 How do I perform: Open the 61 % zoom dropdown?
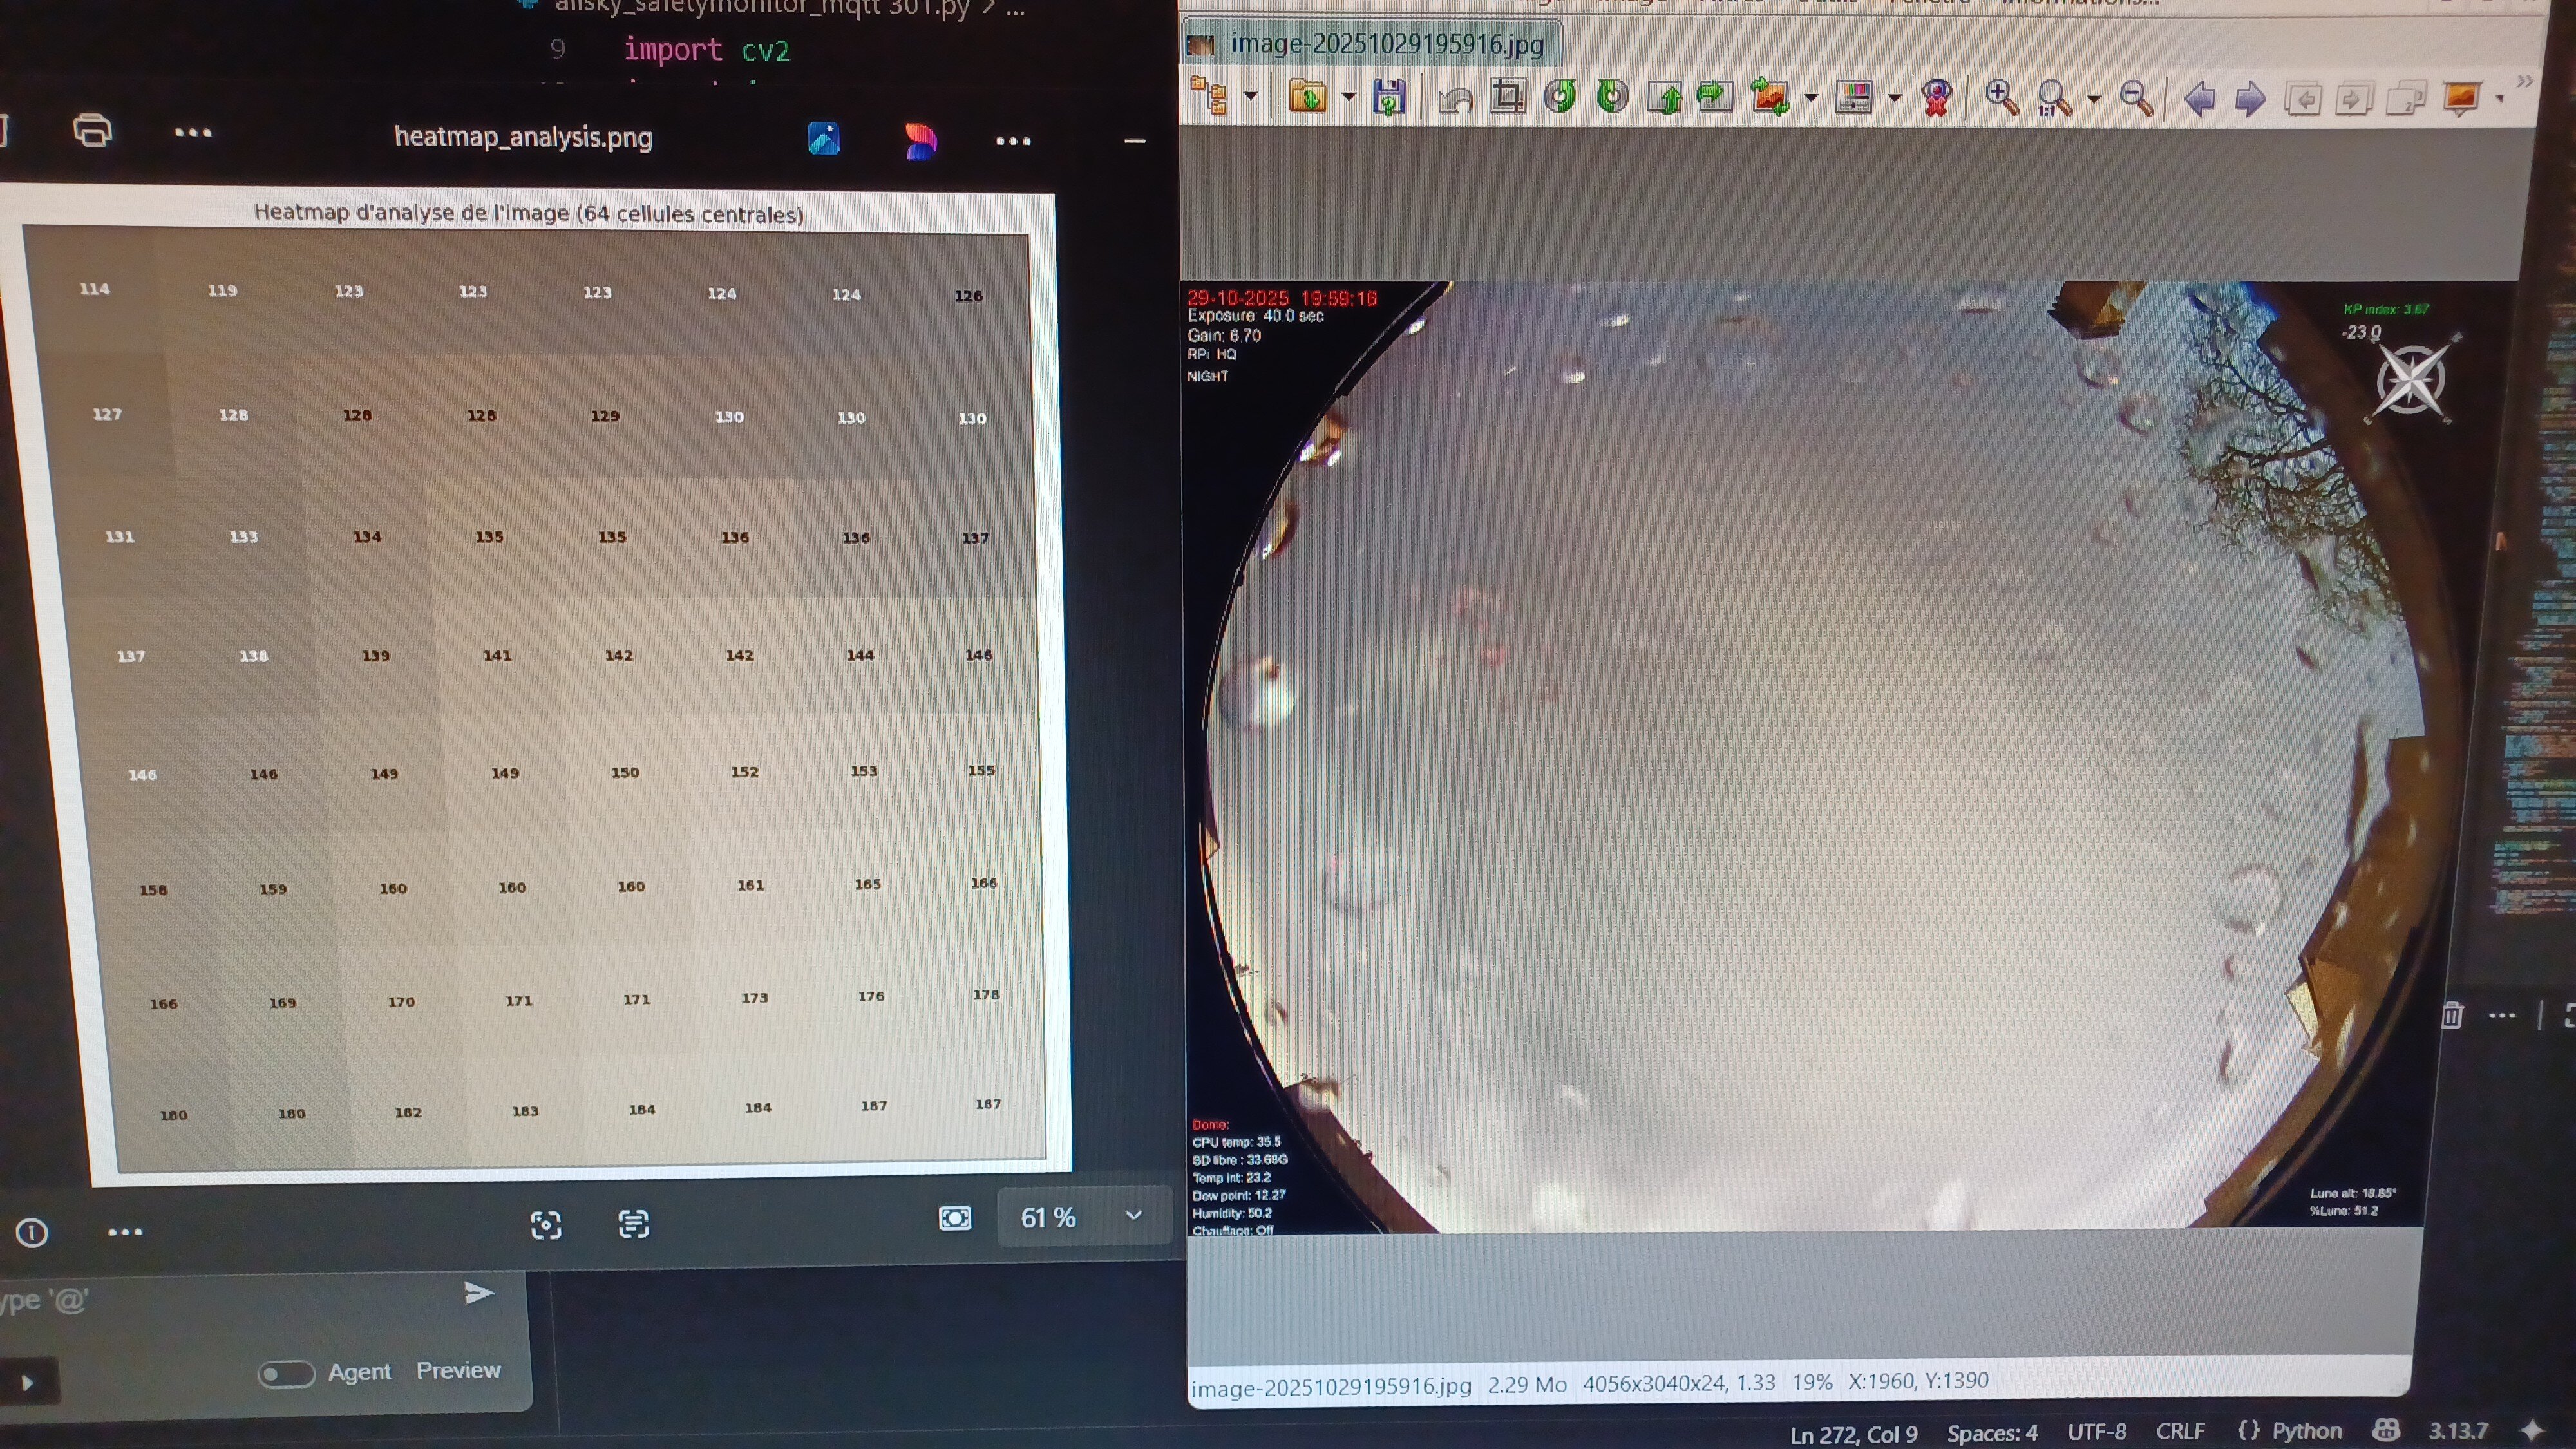1133,1216
